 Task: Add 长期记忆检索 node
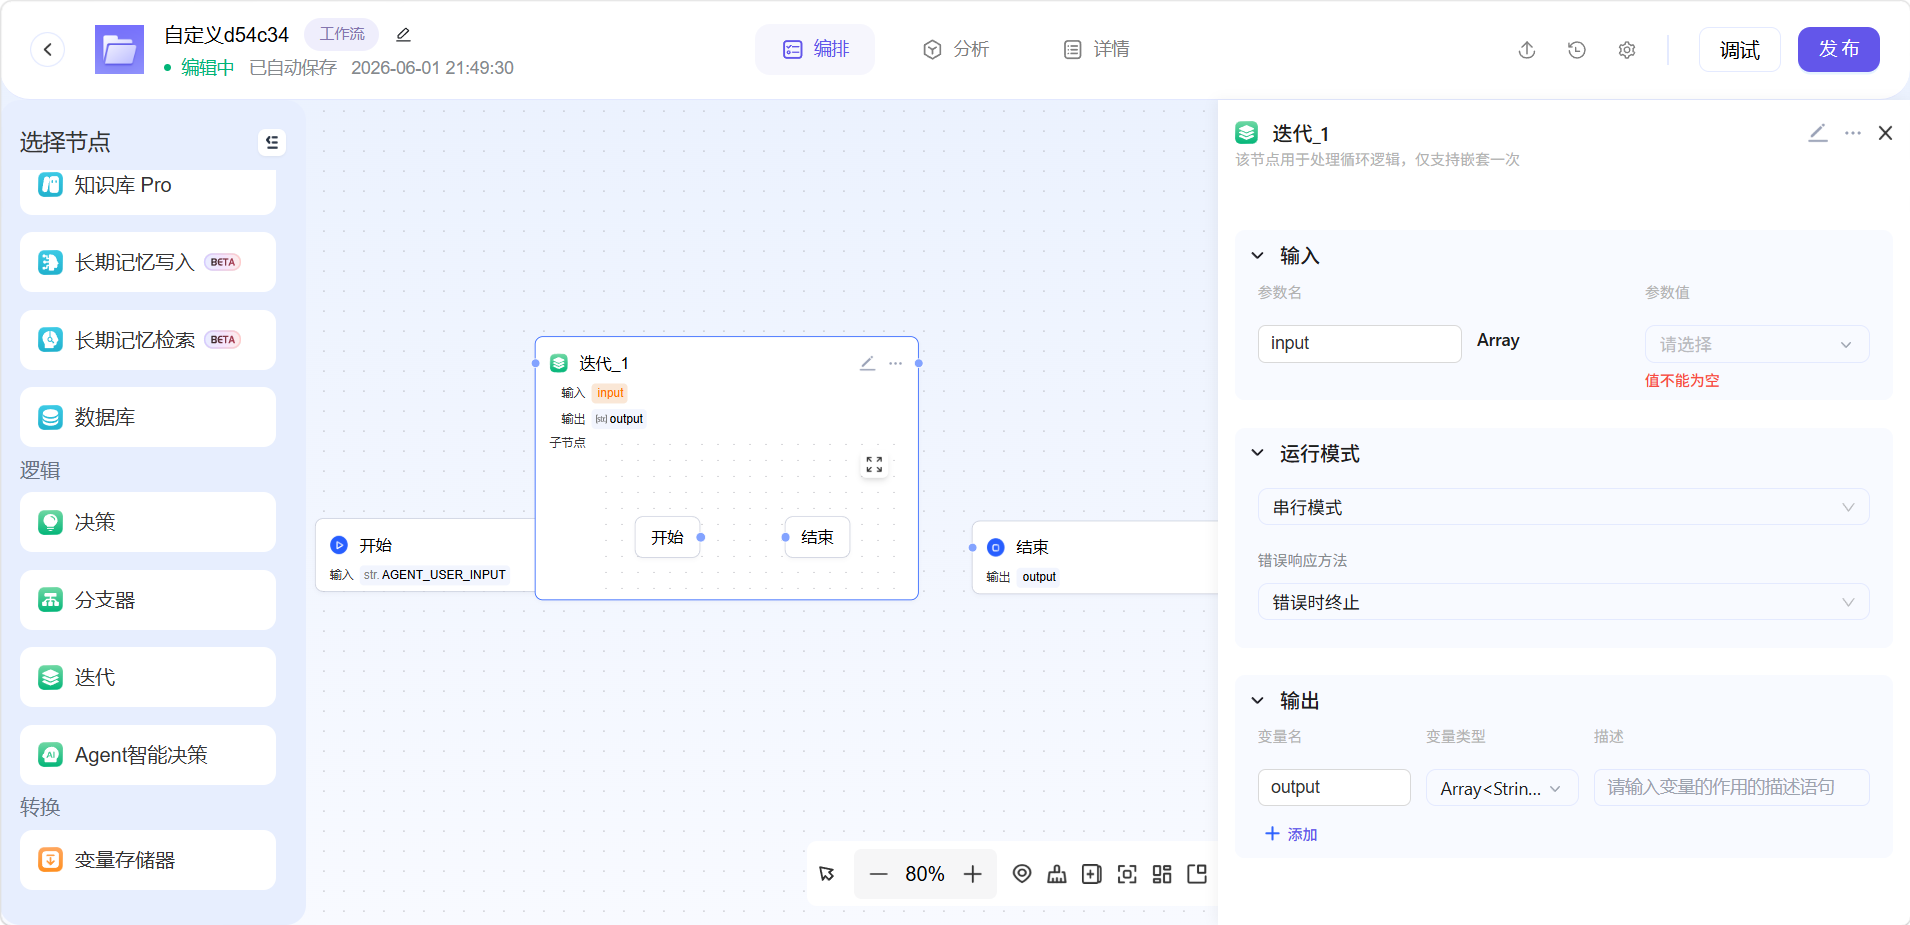(148, 340)
